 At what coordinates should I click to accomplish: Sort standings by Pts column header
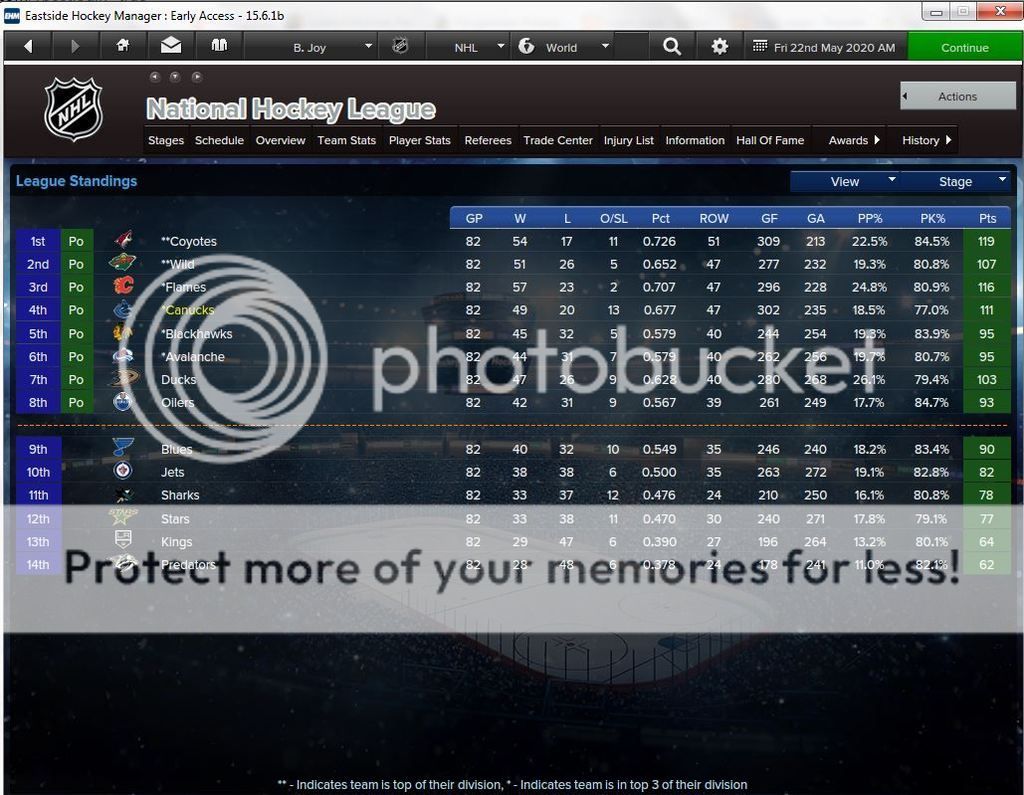(x=987, y=218)
